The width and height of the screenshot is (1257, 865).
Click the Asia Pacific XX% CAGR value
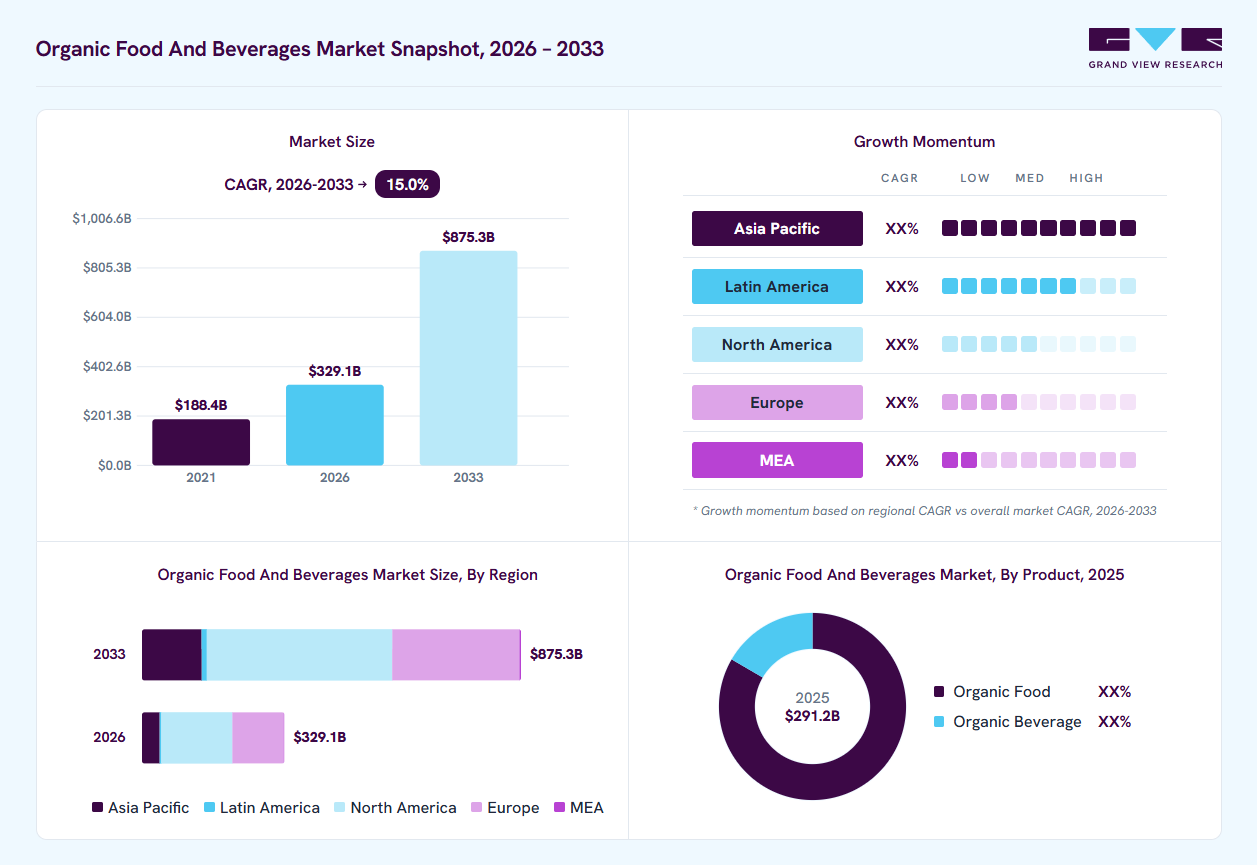(901, 228)
